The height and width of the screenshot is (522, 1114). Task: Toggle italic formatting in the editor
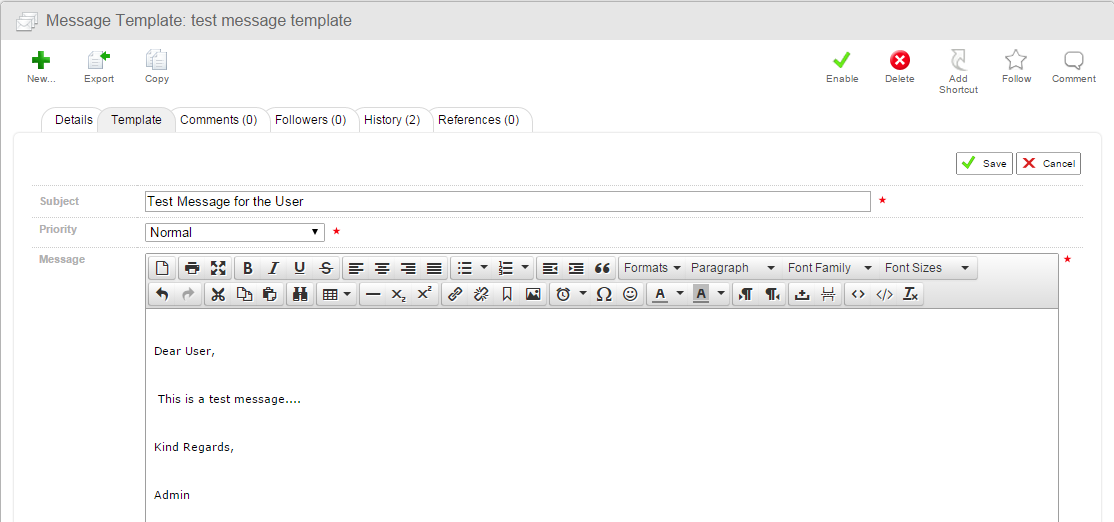[x=273, y=268]
